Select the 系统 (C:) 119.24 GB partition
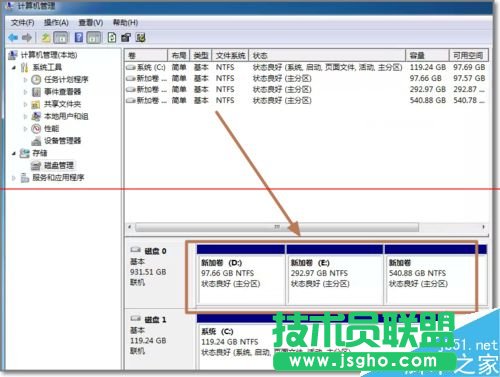The height and width of the screenshot is (377, 500). [343, 341]
